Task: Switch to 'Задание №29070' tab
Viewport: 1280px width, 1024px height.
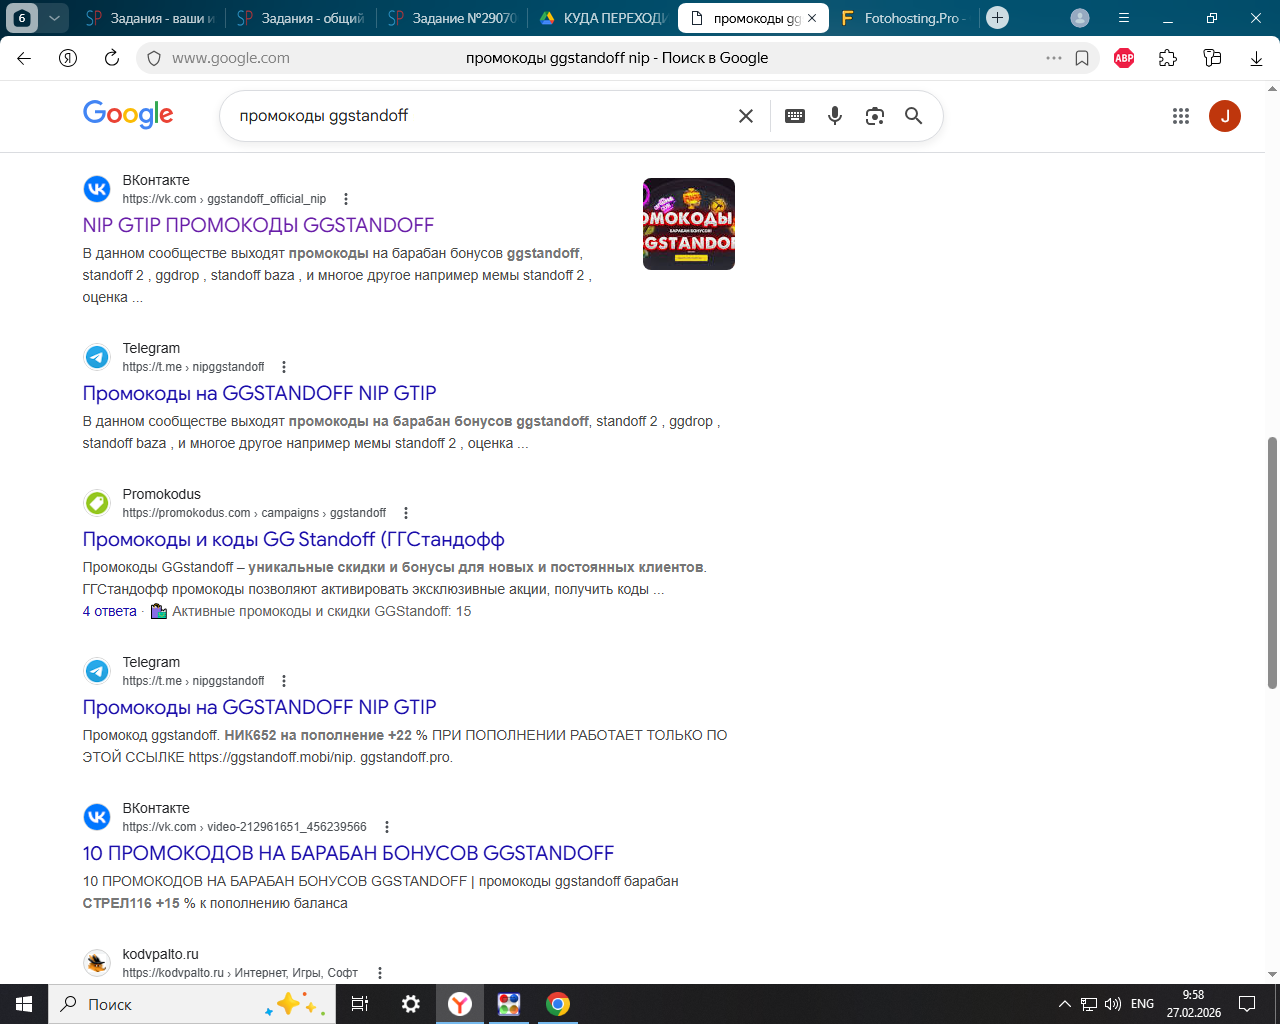Action: (452, 18)
